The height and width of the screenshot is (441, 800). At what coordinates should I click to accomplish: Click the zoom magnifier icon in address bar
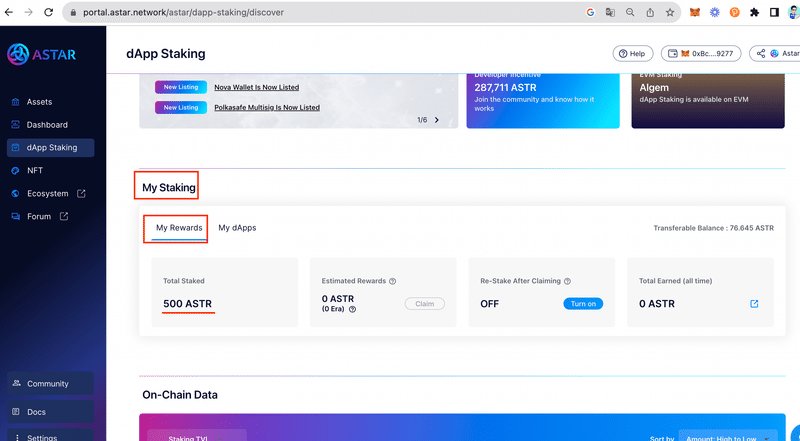click(630, 12)
